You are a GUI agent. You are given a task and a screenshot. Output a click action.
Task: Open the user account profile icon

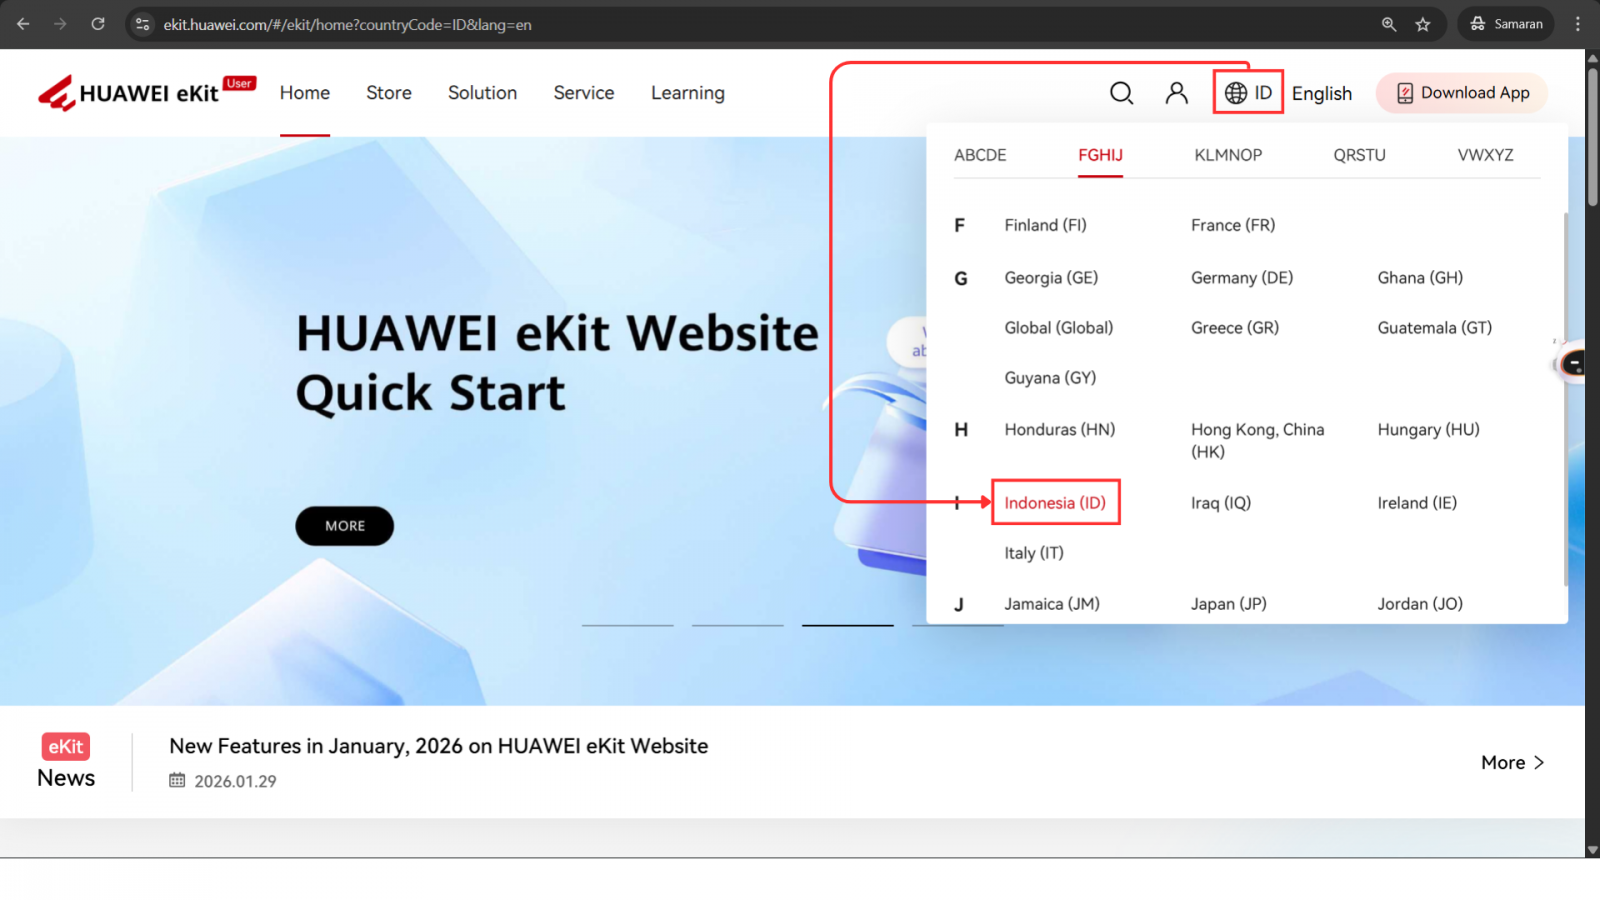point(1176,93)
